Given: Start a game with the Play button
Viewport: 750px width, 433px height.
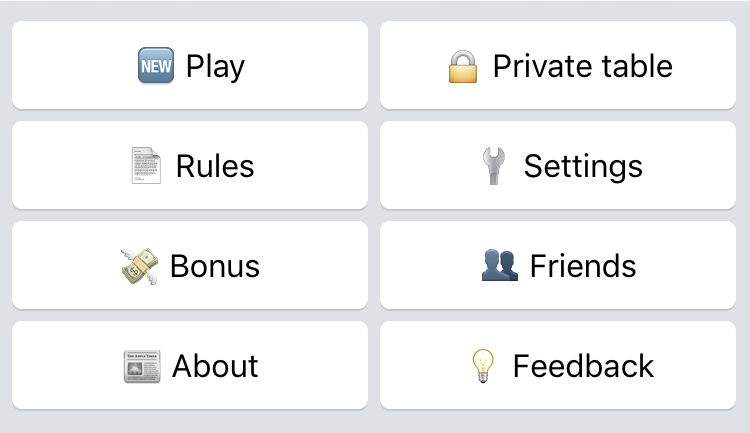Looking at the screenshot, I should pyautogui.click(x=190, y=66).
